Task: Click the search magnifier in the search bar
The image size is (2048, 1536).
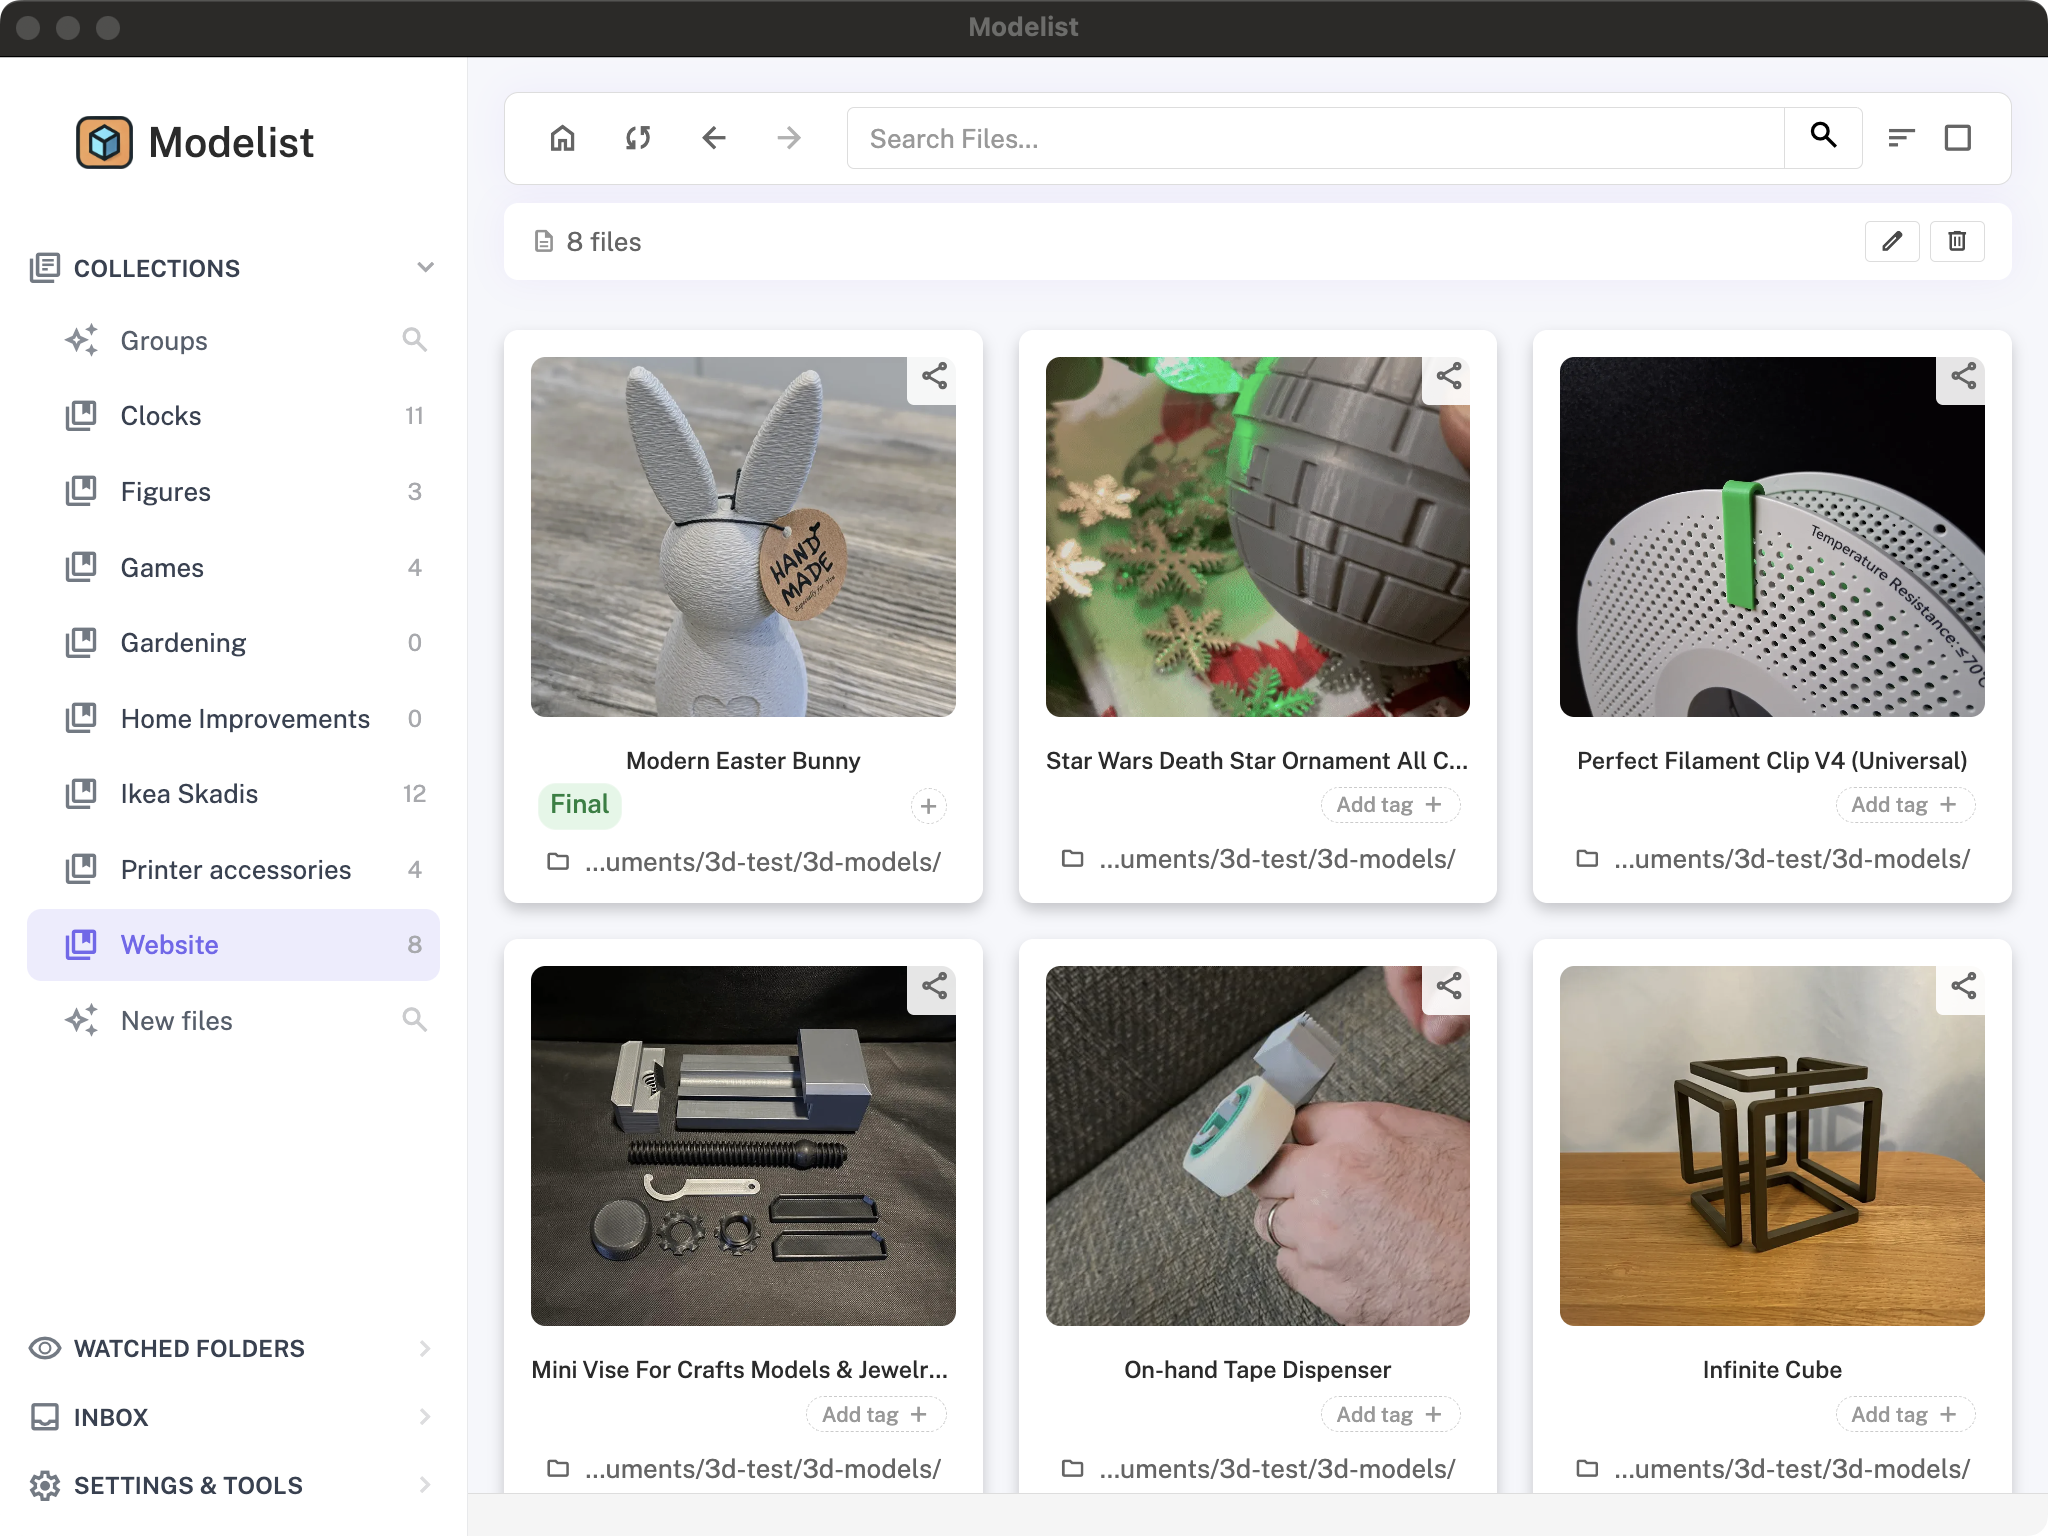Action: pos(1822,138)
